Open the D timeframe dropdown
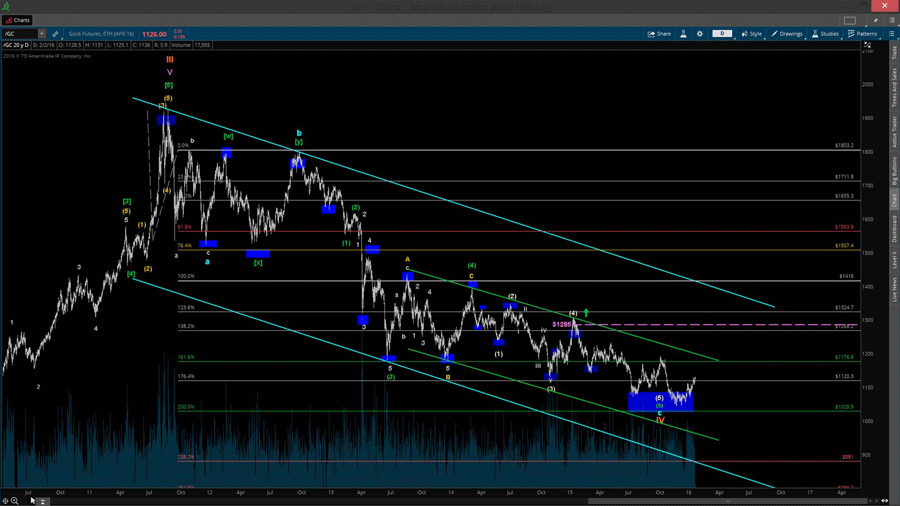The height and width of the screenshot is (506, 900). 722,34
